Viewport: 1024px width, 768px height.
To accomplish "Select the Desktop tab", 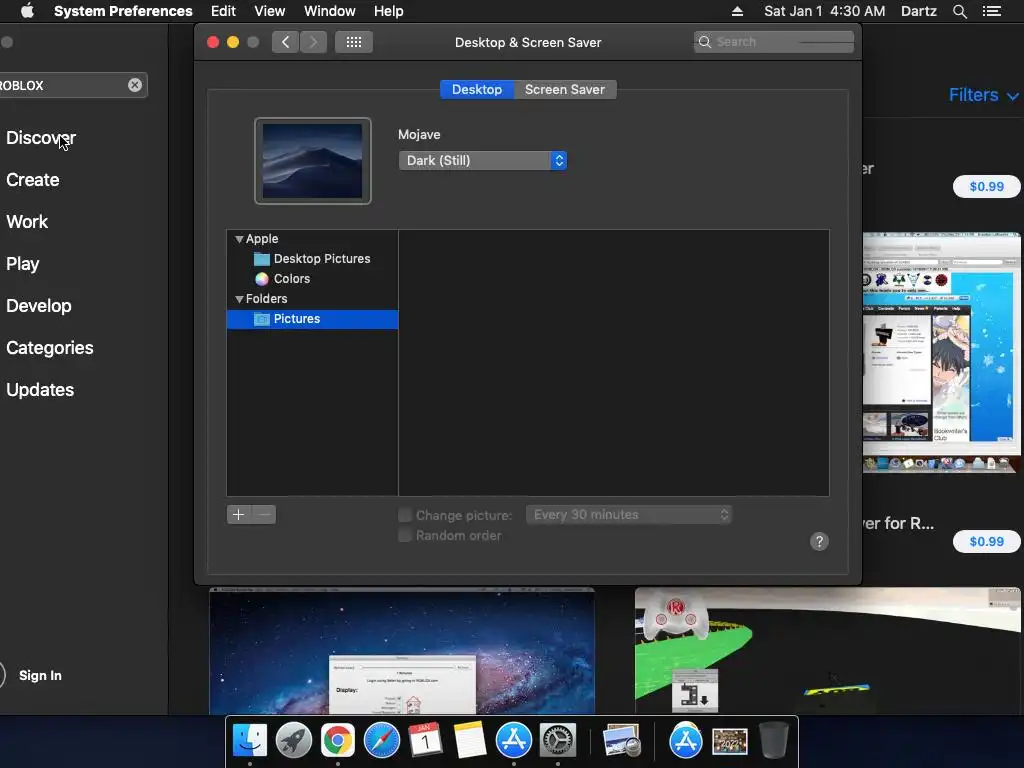I will [x=477, y=89].
